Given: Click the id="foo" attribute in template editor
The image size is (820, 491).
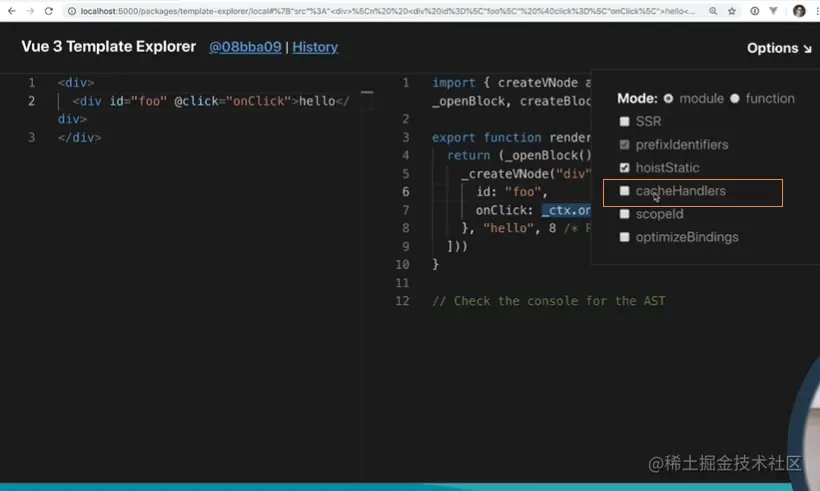Looking at the screenshot, I should 138,101.
